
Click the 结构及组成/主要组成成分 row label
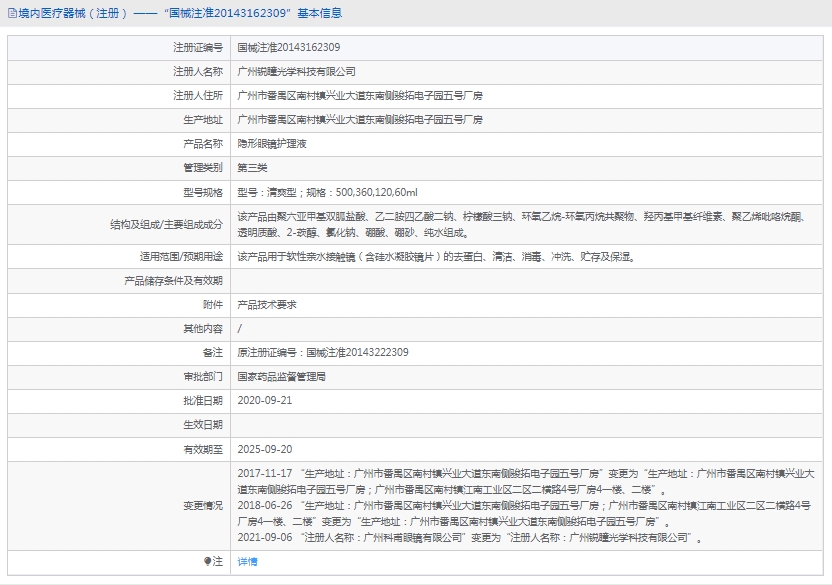click(166, 224)
